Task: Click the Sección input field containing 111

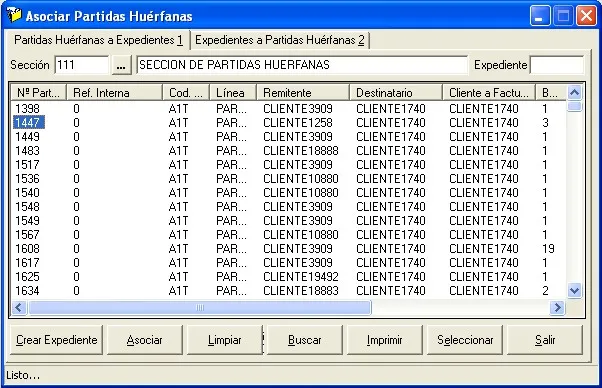Action: click(82, 65)
